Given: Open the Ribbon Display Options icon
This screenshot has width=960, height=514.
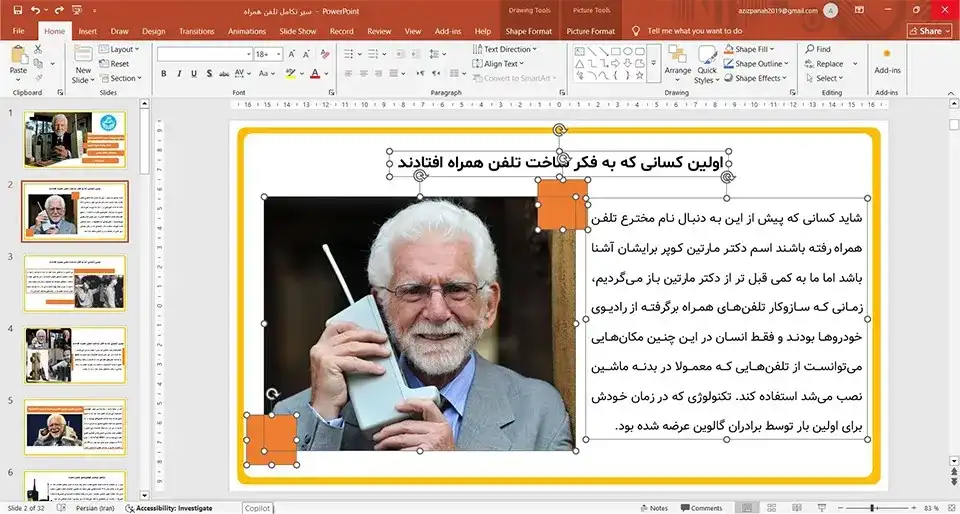Looking at the screenshot, I should 860,10.
